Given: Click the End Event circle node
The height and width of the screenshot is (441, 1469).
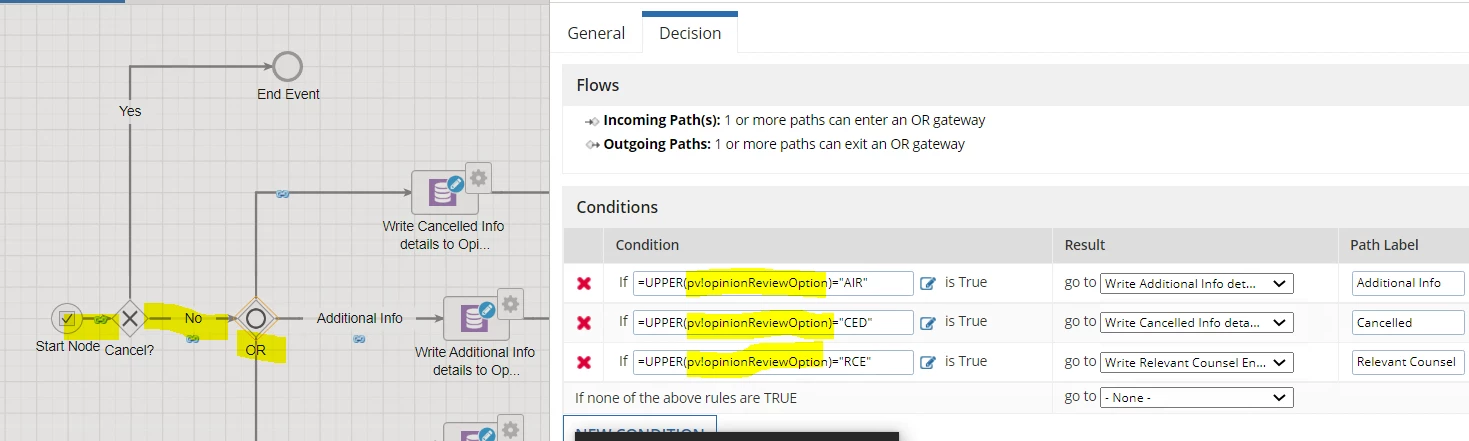Looking at the screenshot, I should click(287, 67).
